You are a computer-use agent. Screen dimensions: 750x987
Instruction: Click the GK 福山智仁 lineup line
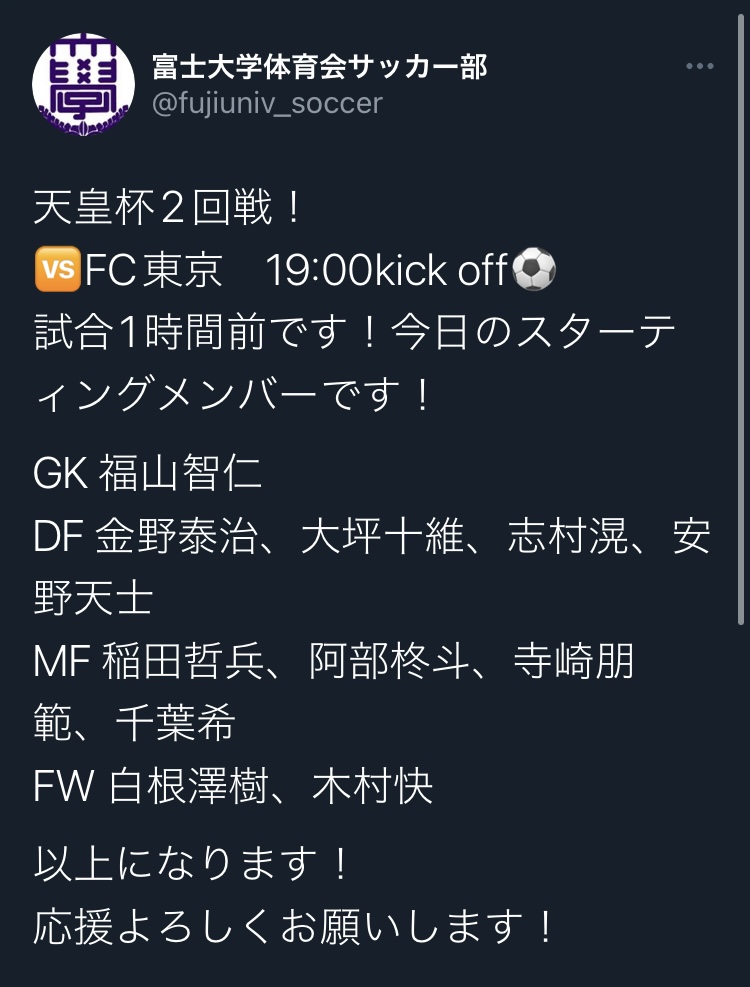147,473
